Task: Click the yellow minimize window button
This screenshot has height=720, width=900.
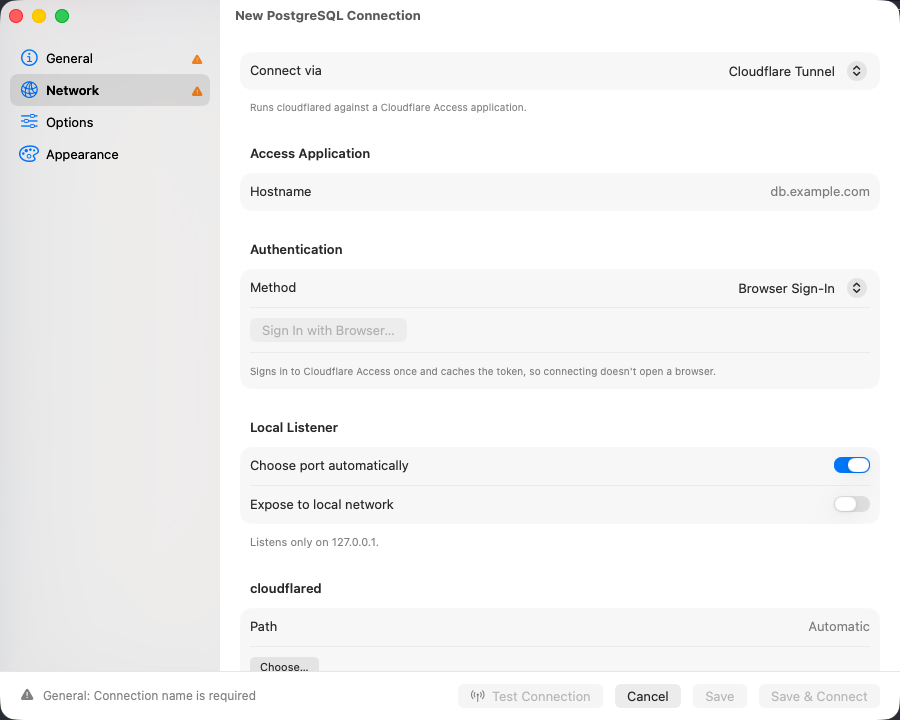Action: 39,16
